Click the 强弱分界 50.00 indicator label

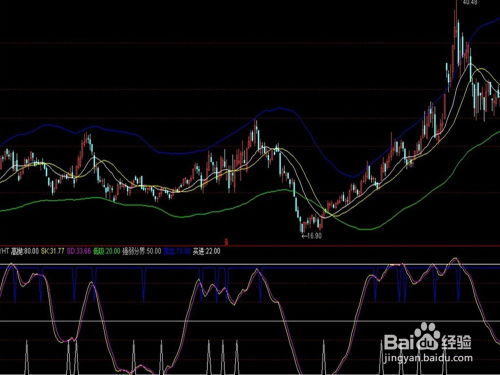[x=142, y=251]
